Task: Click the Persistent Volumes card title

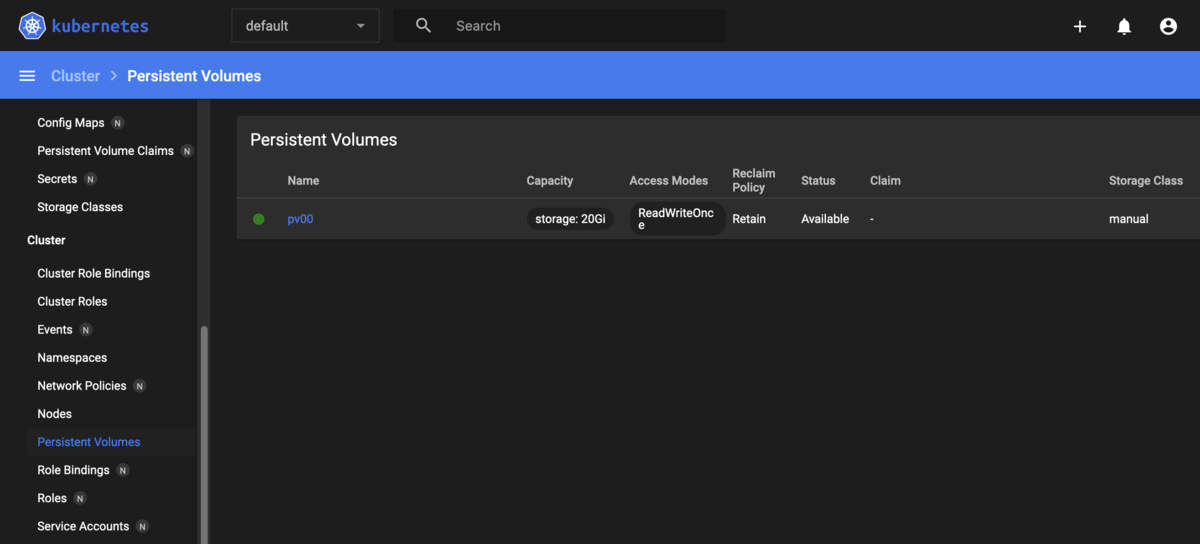Action: point(324,140)
